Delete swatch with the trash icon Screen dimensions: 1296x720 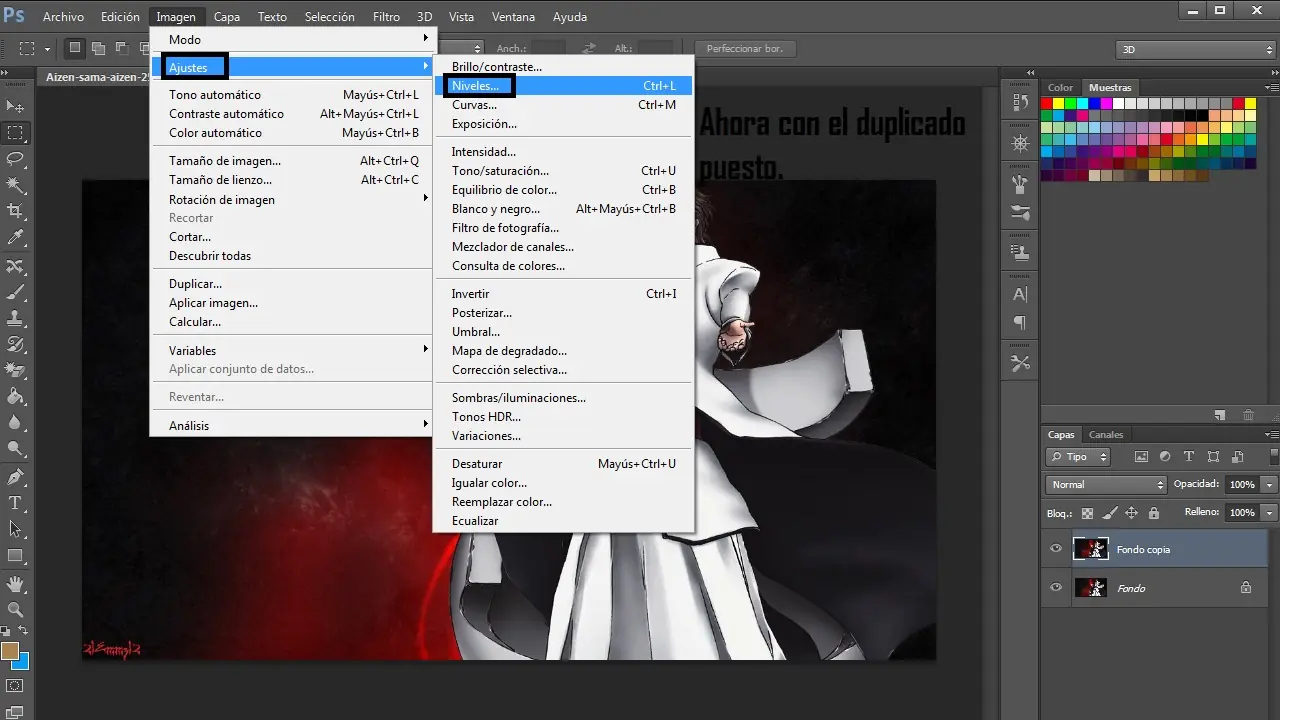(x=1248, y=415)
